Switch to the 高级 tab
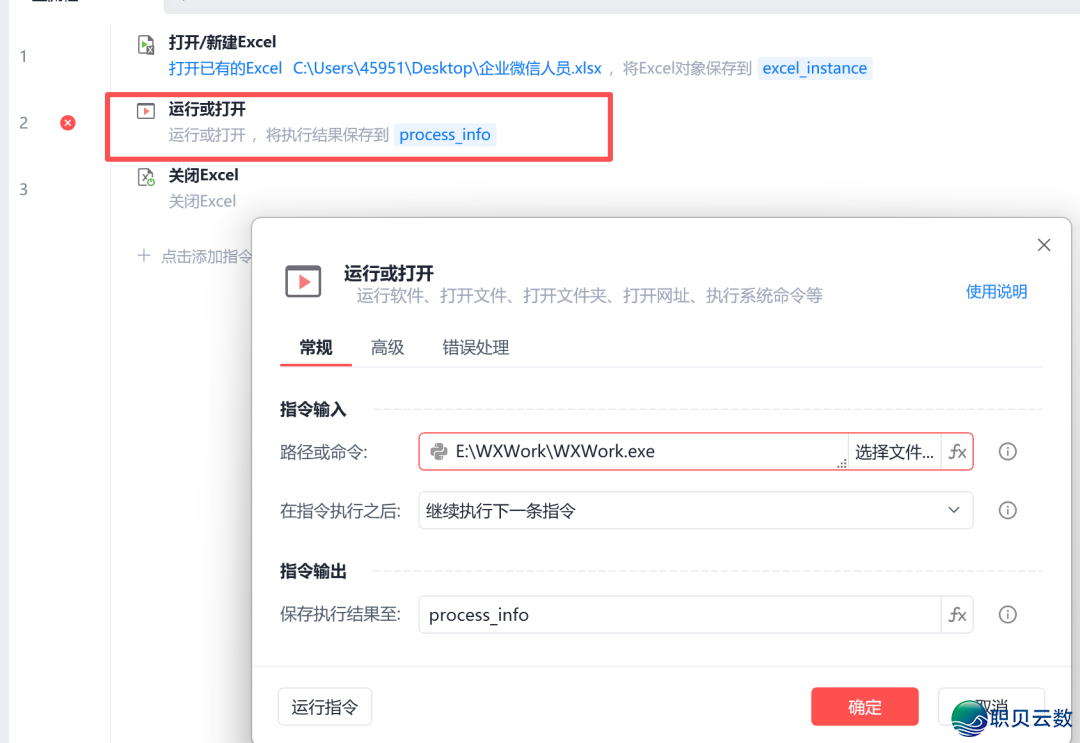Viewport: 1080px width, 743px height. coord(387,347)
